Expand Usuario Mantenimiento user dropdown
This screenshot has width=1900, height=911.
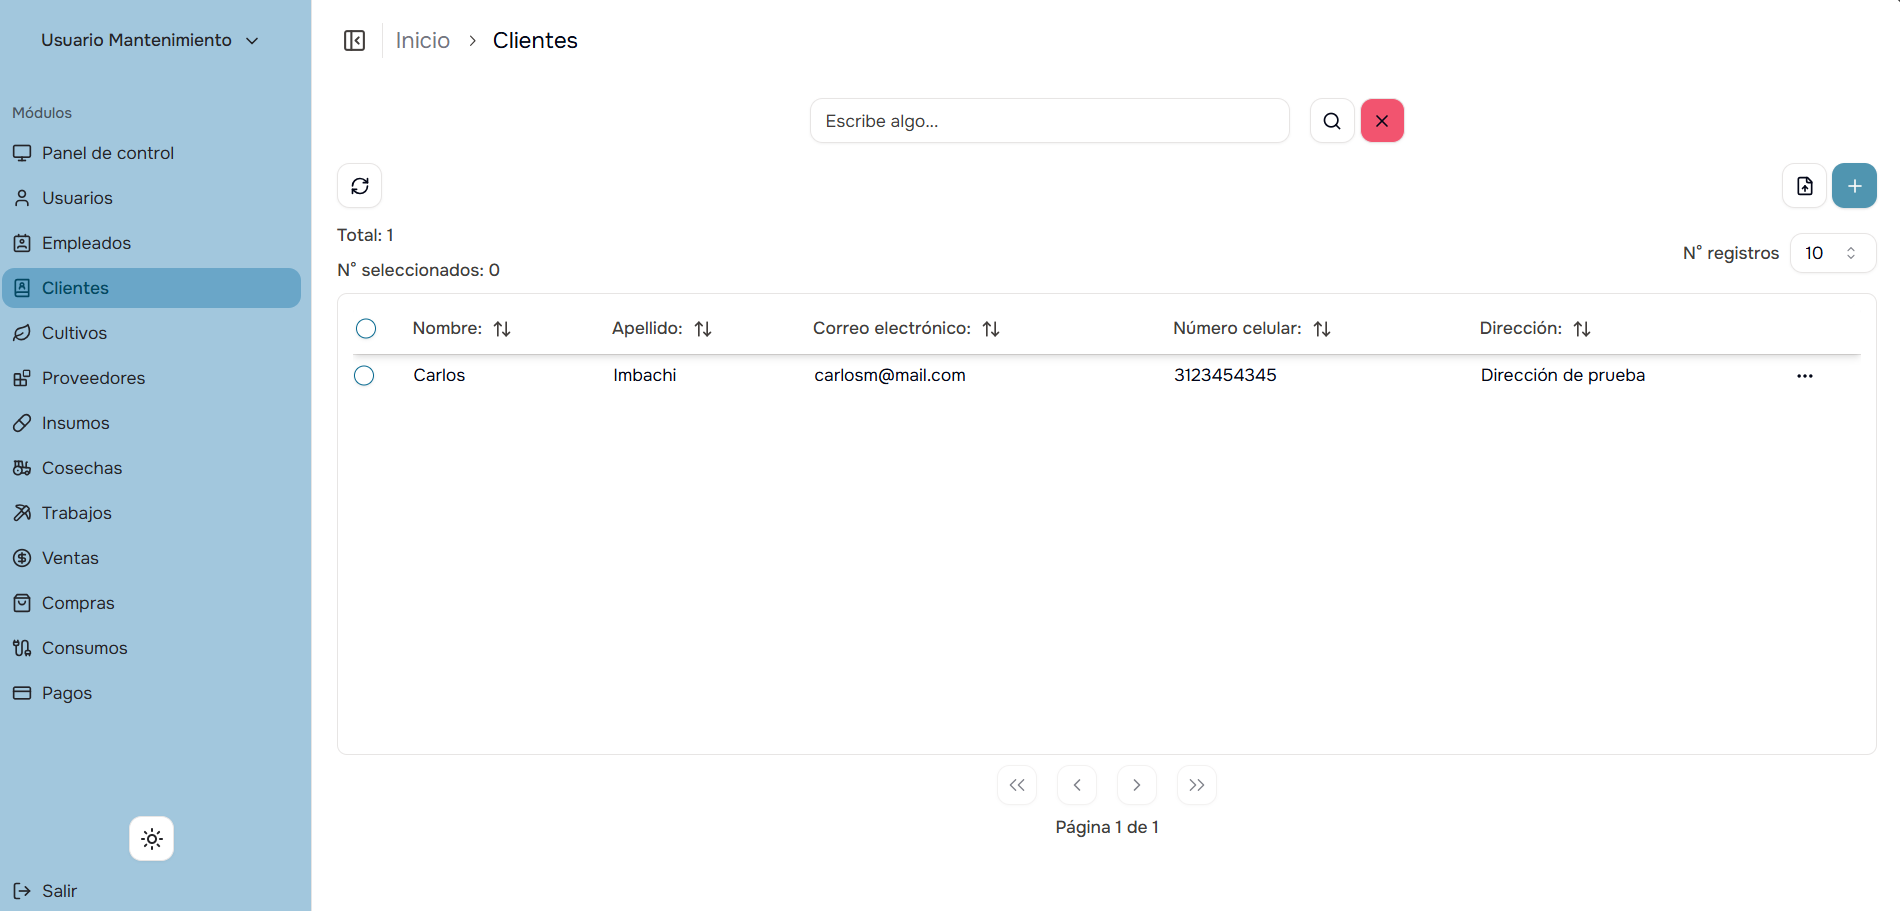point(150,40)
